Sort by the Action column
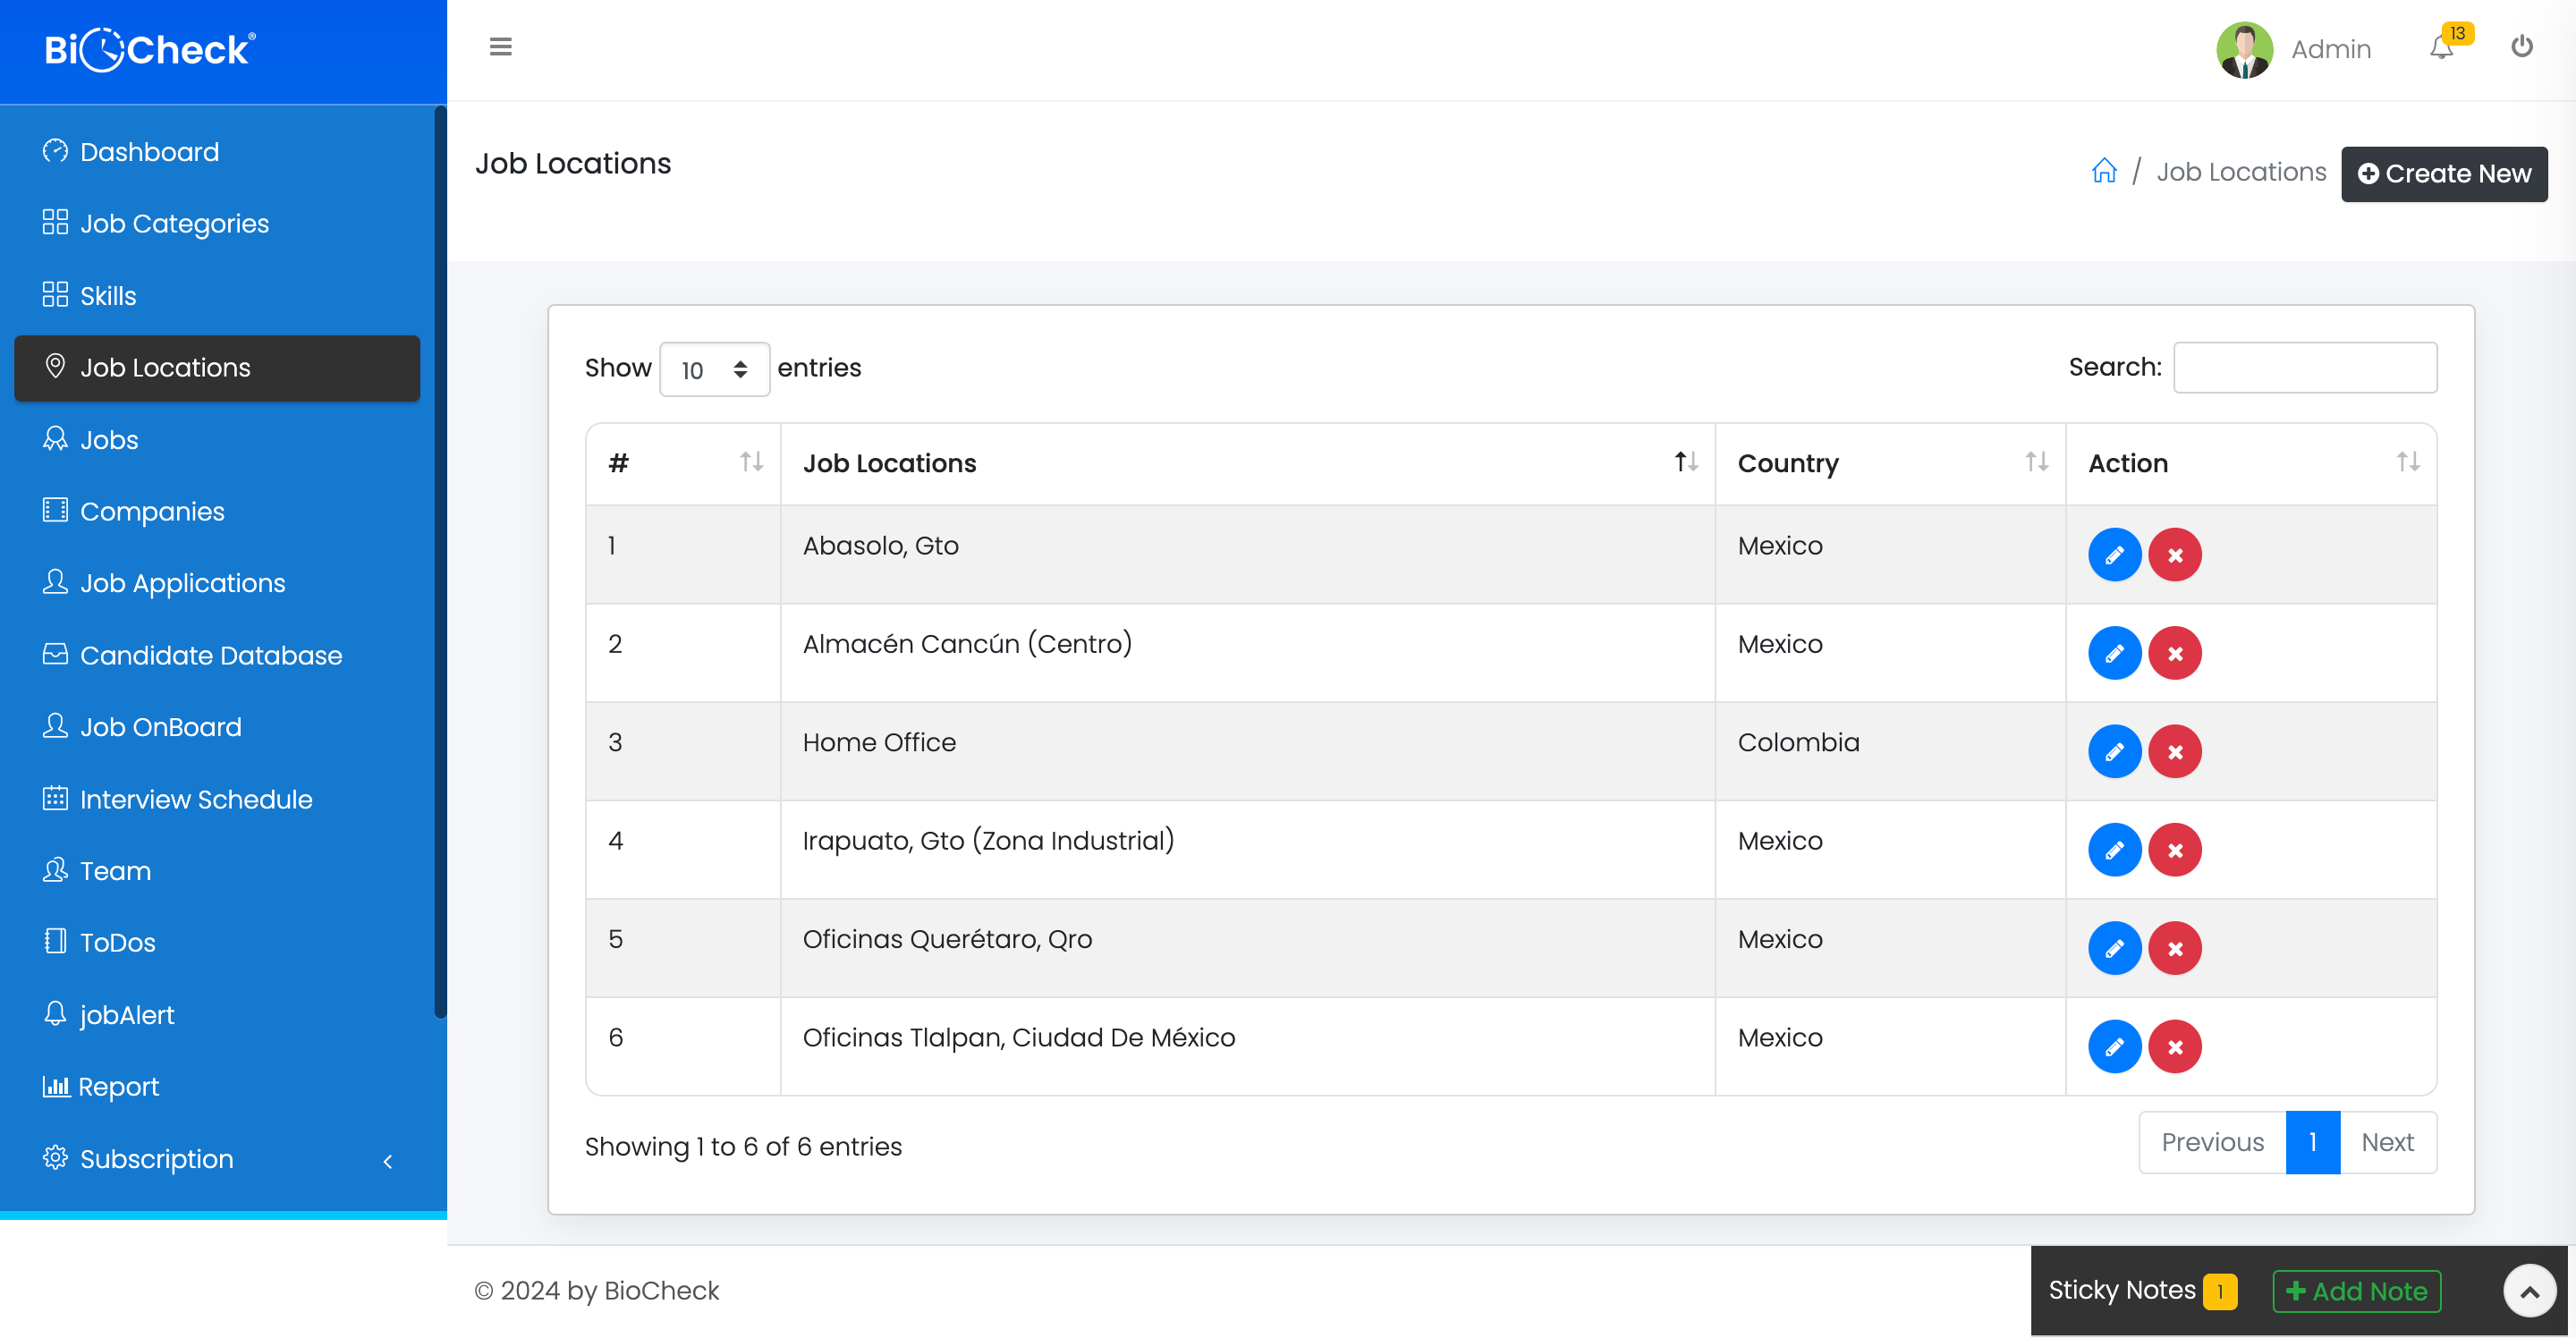 (x=2250, y=463)
